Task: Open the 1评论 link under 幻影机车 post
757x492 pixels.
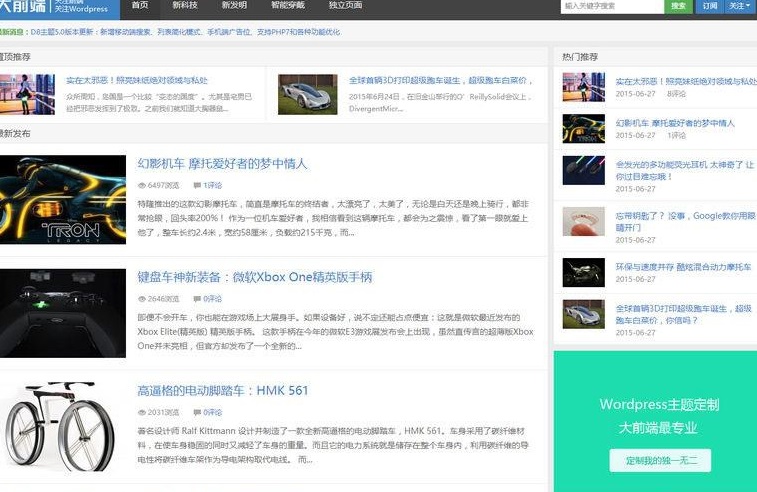Action: click(213, 185)
